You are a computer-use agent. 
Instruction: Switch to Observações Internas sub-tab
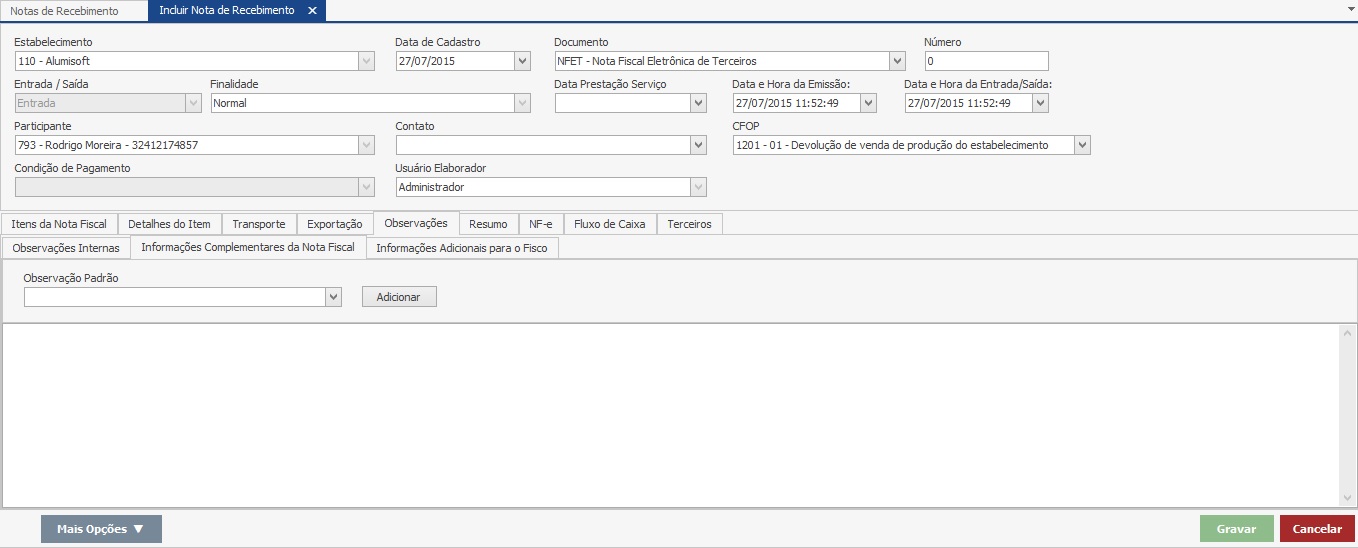pyautogui.click(x=66, y=248)
